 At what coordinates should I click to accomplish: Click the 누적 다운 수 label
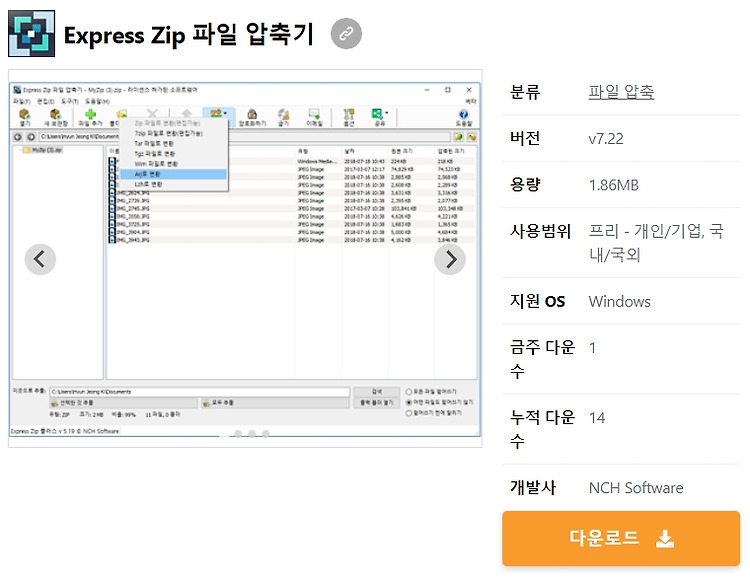click(x=542, y=429)
